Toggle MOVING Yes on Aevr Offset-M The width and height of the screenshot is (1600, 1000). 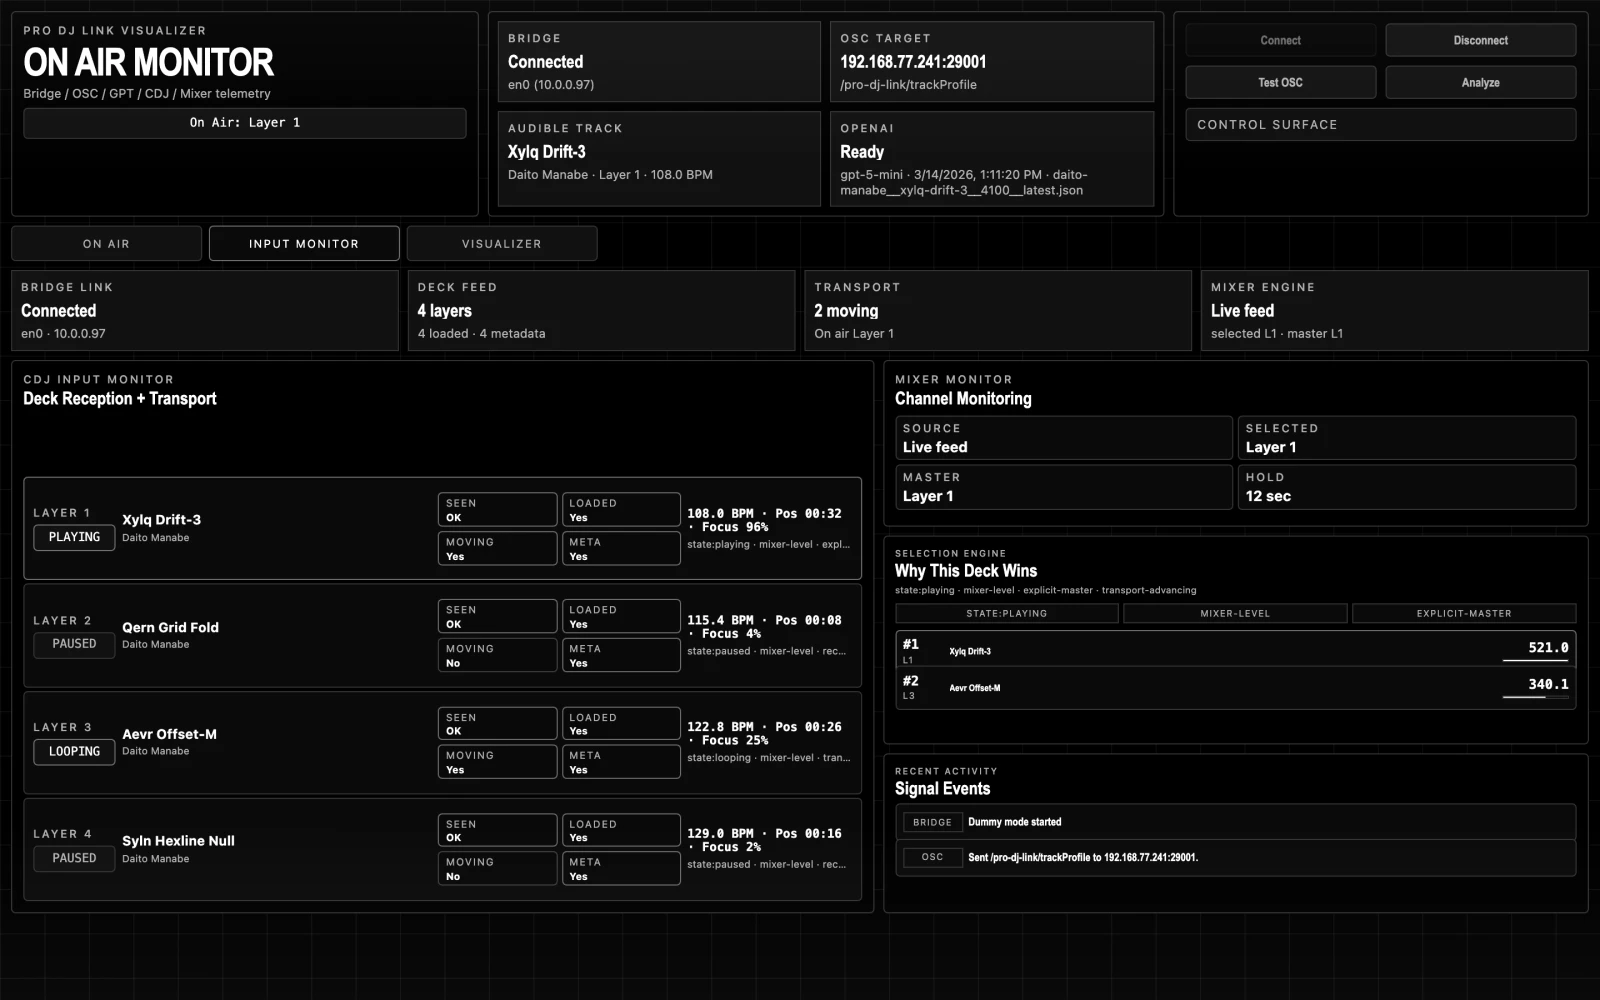pyautogui.click(x=496, y=761)
